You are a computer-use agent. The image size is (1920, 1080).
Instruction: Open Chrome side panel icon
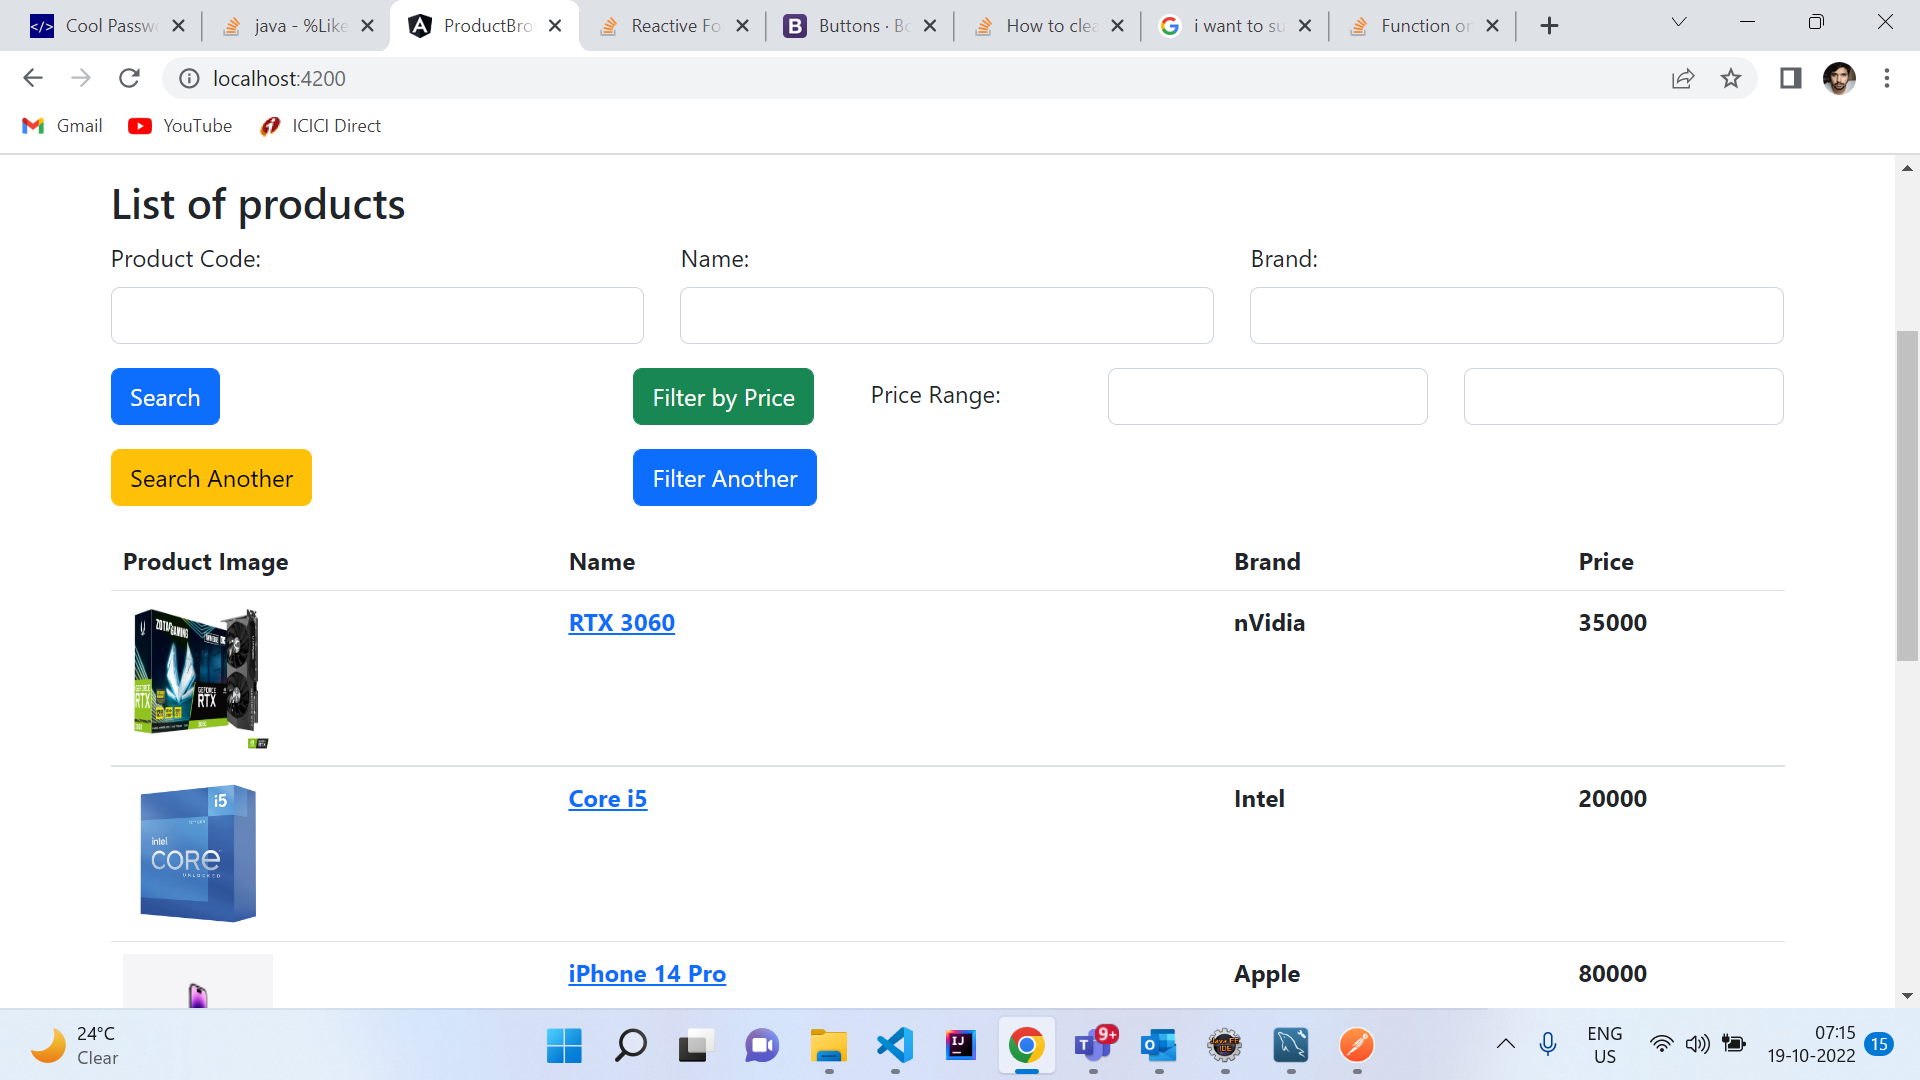pos(1790,78)
